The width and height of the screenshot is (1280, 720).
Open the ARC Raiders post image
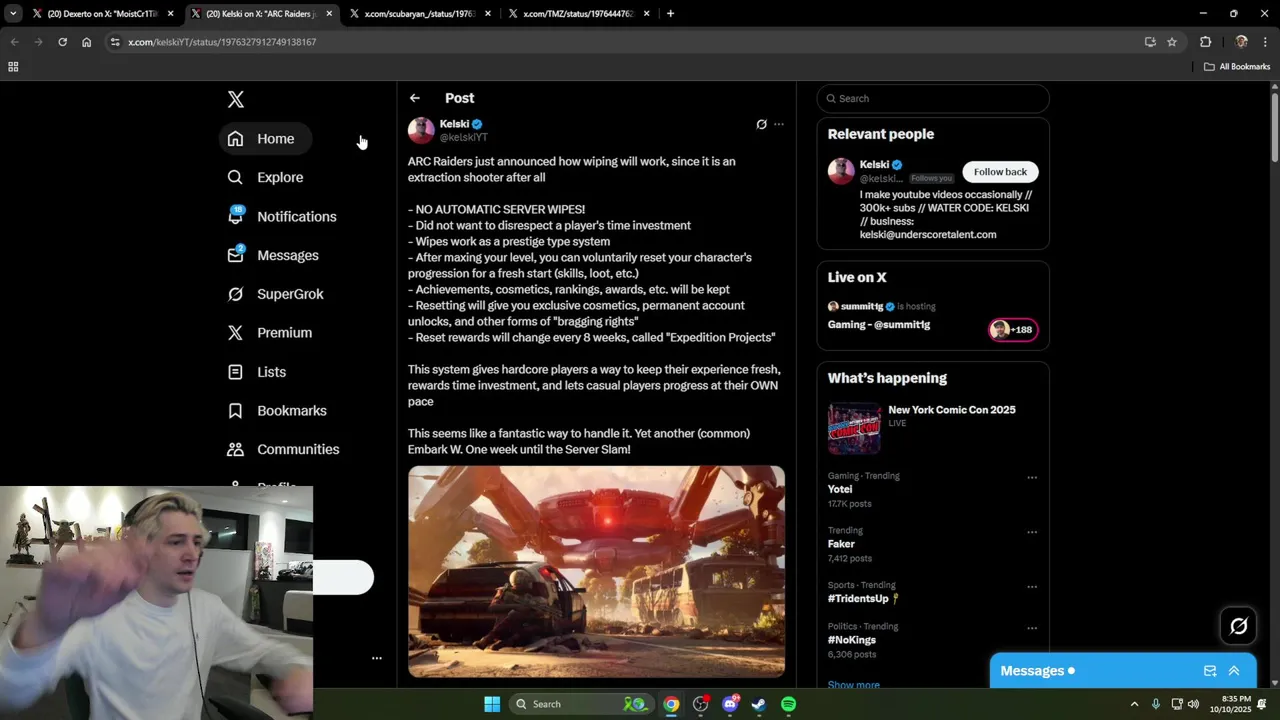coord(596,571)
